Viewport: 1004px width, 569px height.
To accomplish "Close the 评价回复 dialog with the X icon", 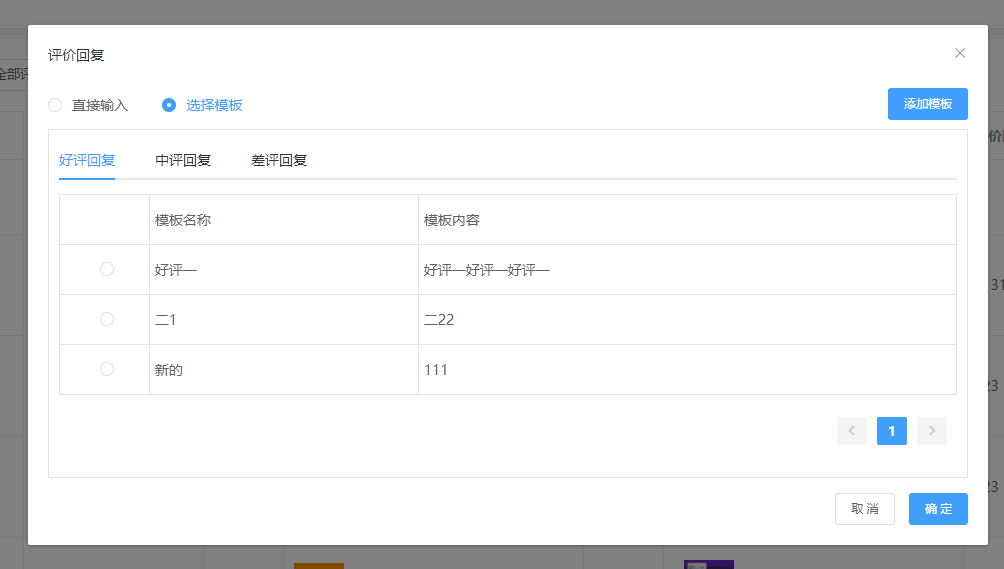I will coord(960,53).
